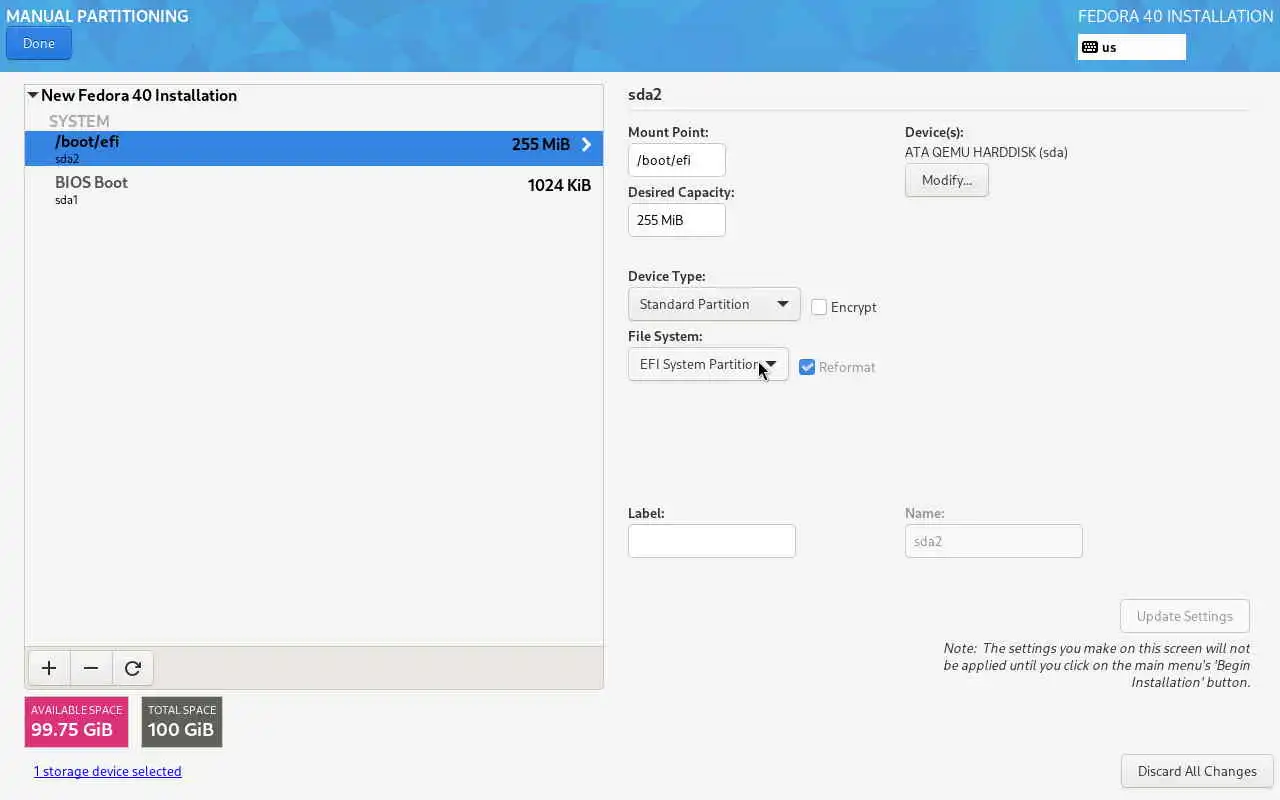Screen dimensions: 1280x800
Task: Open the us keyboard layout indicator
Action: 1131,47
